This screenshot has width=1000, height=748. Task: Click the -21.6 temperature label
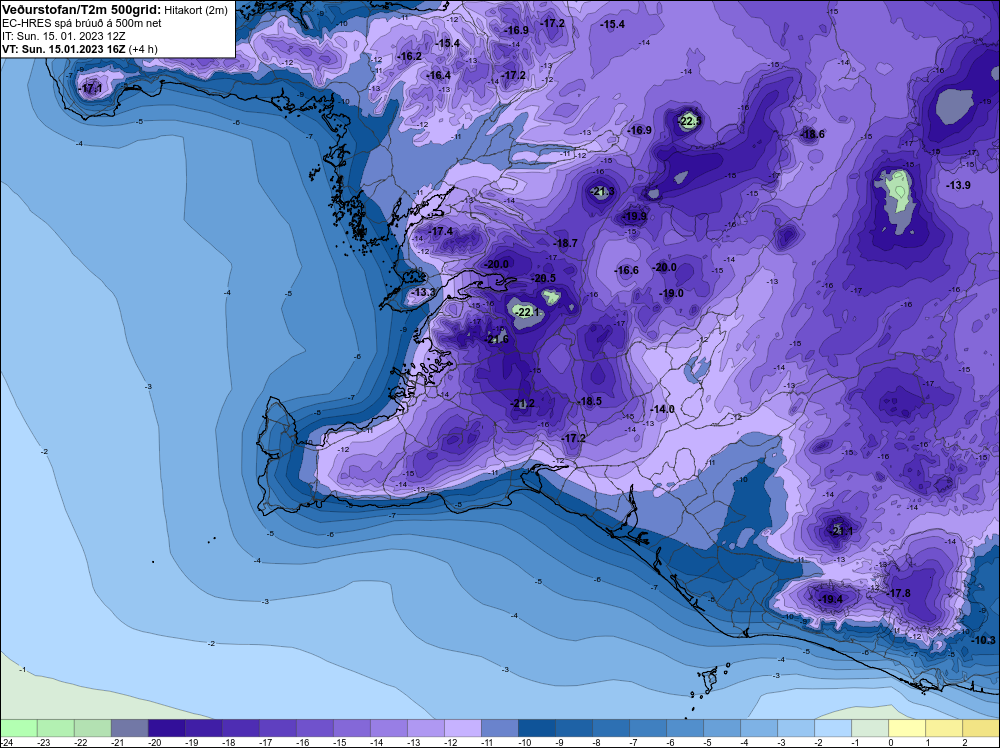pos(497,339)
